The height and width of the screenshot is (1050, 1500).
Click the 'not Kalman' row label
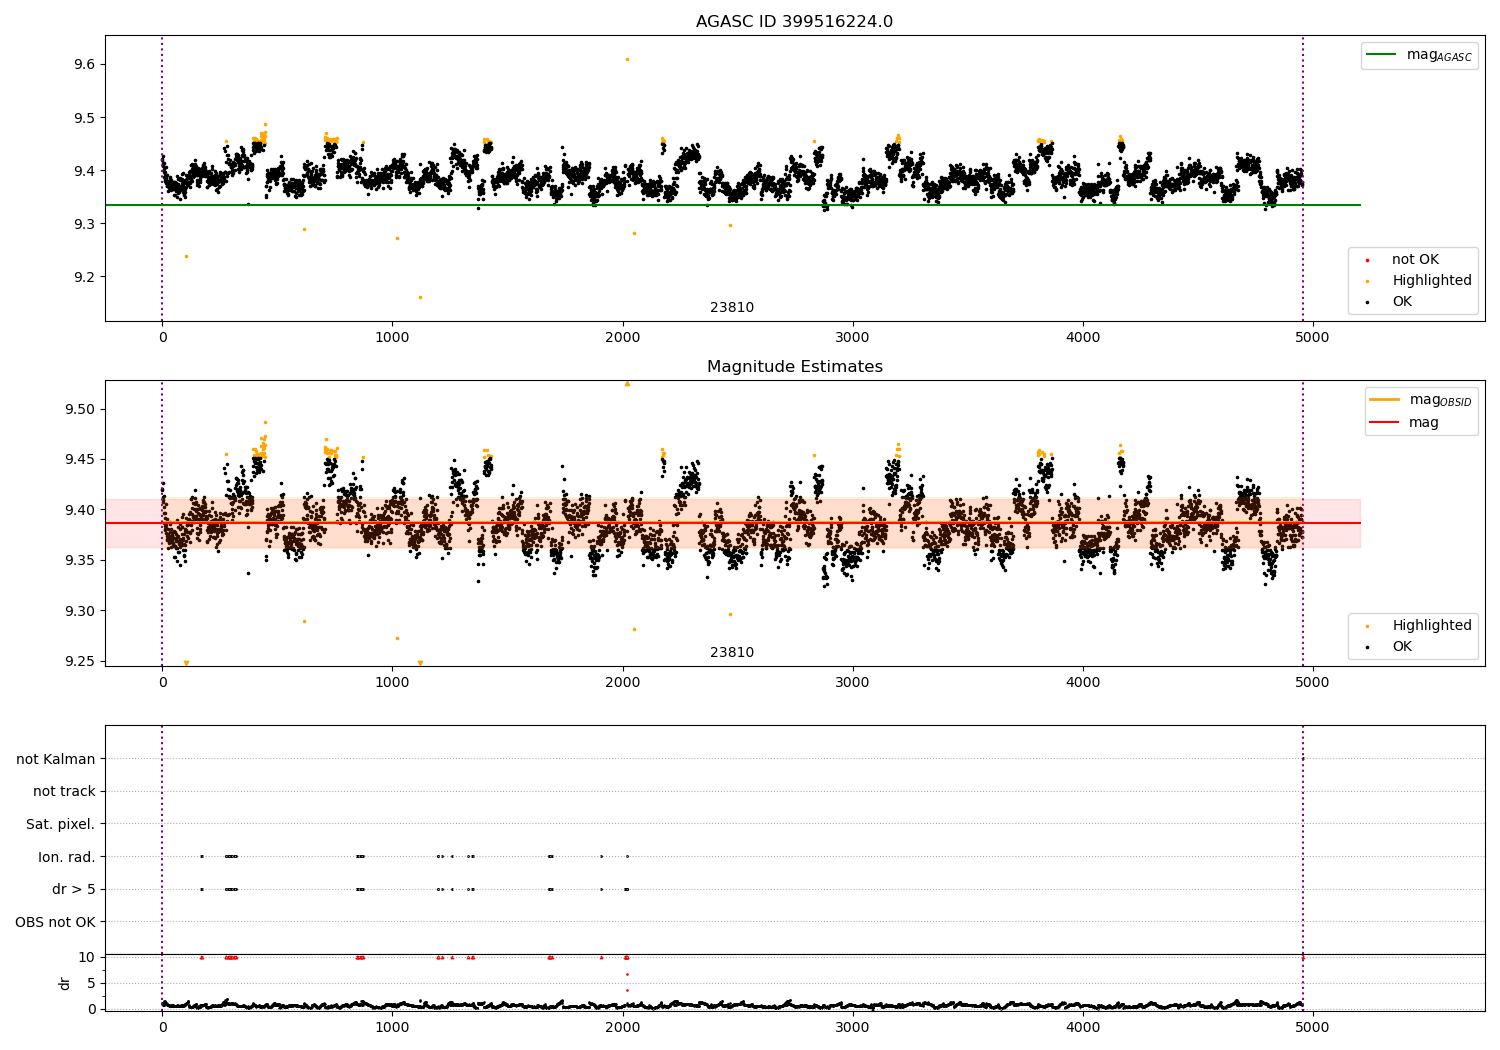point(56,760)
